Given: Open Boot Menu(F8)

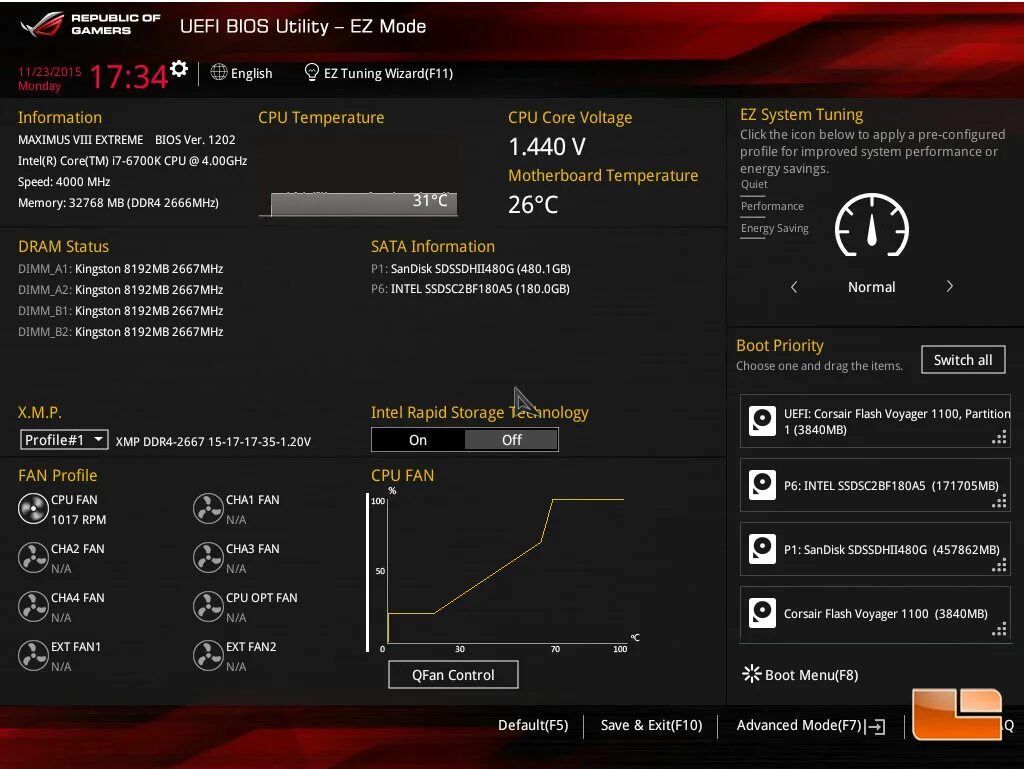Looking at the screenshot, I should pos(801,674).
